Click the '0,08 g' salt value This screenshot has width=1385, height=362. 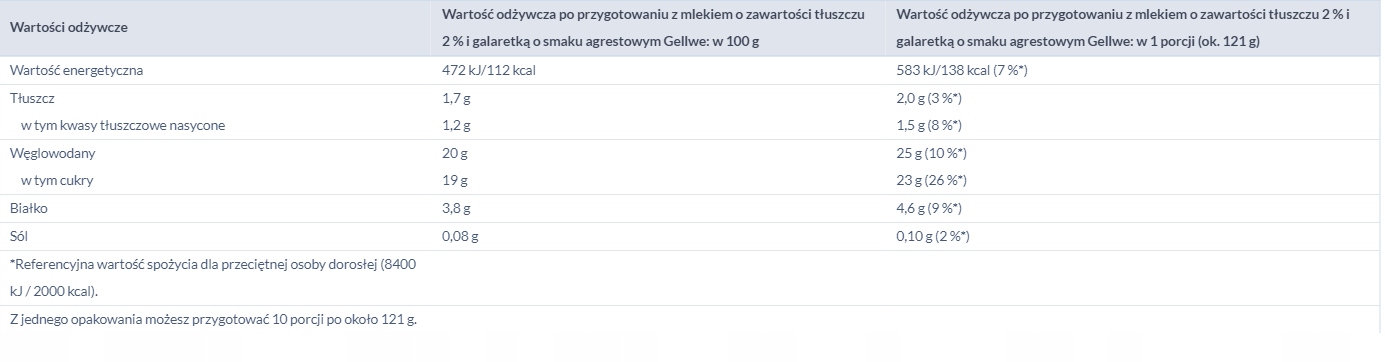coord(460,237)
